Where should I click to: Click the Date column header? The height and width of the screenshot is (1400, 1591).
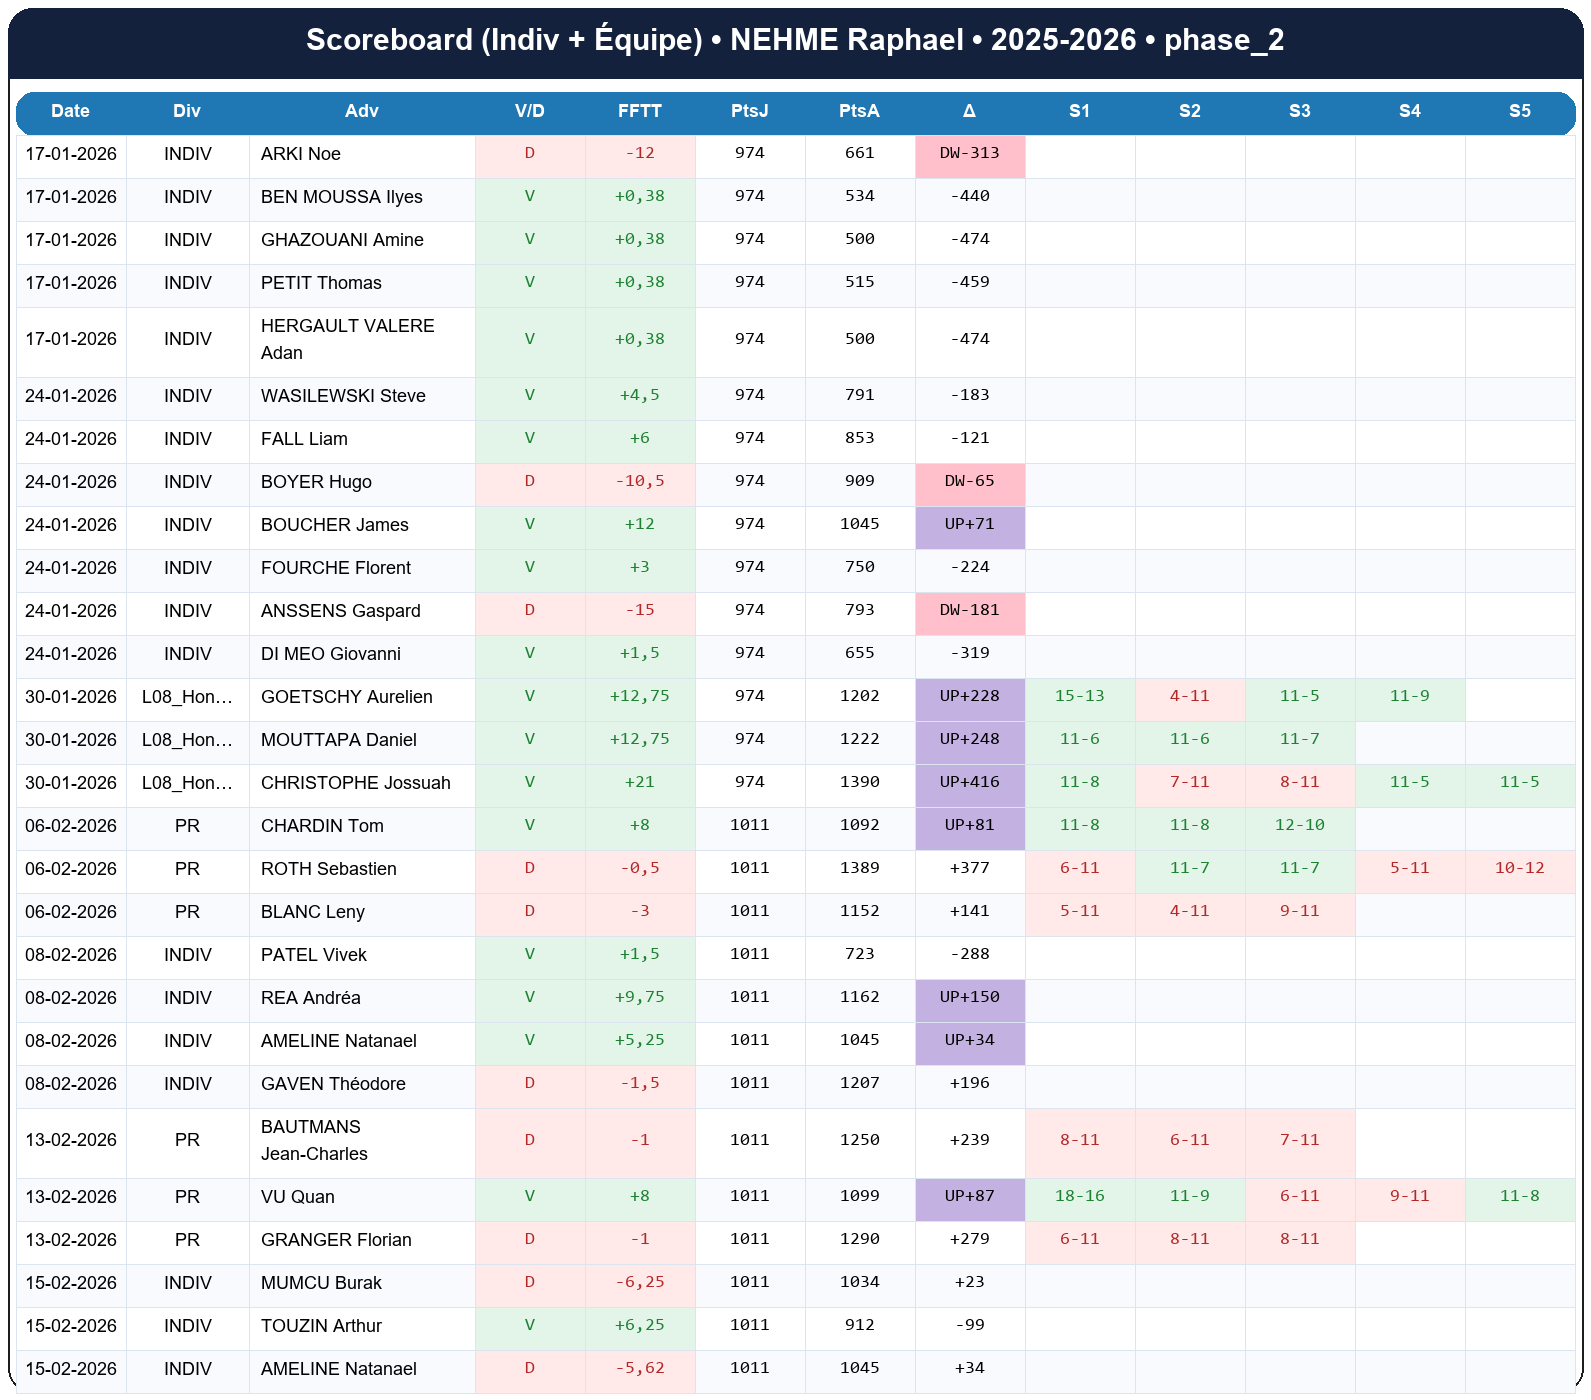pos(70,111)
